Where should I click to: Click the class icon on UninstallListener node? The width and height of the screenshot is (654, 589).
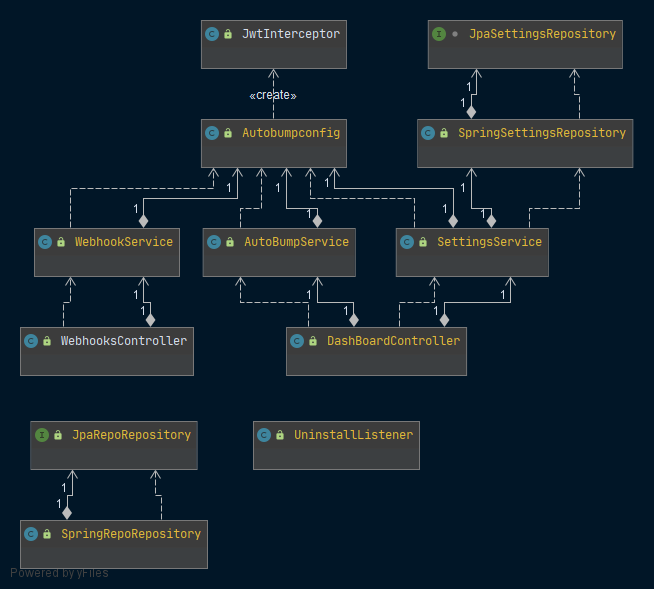(264, 435)
